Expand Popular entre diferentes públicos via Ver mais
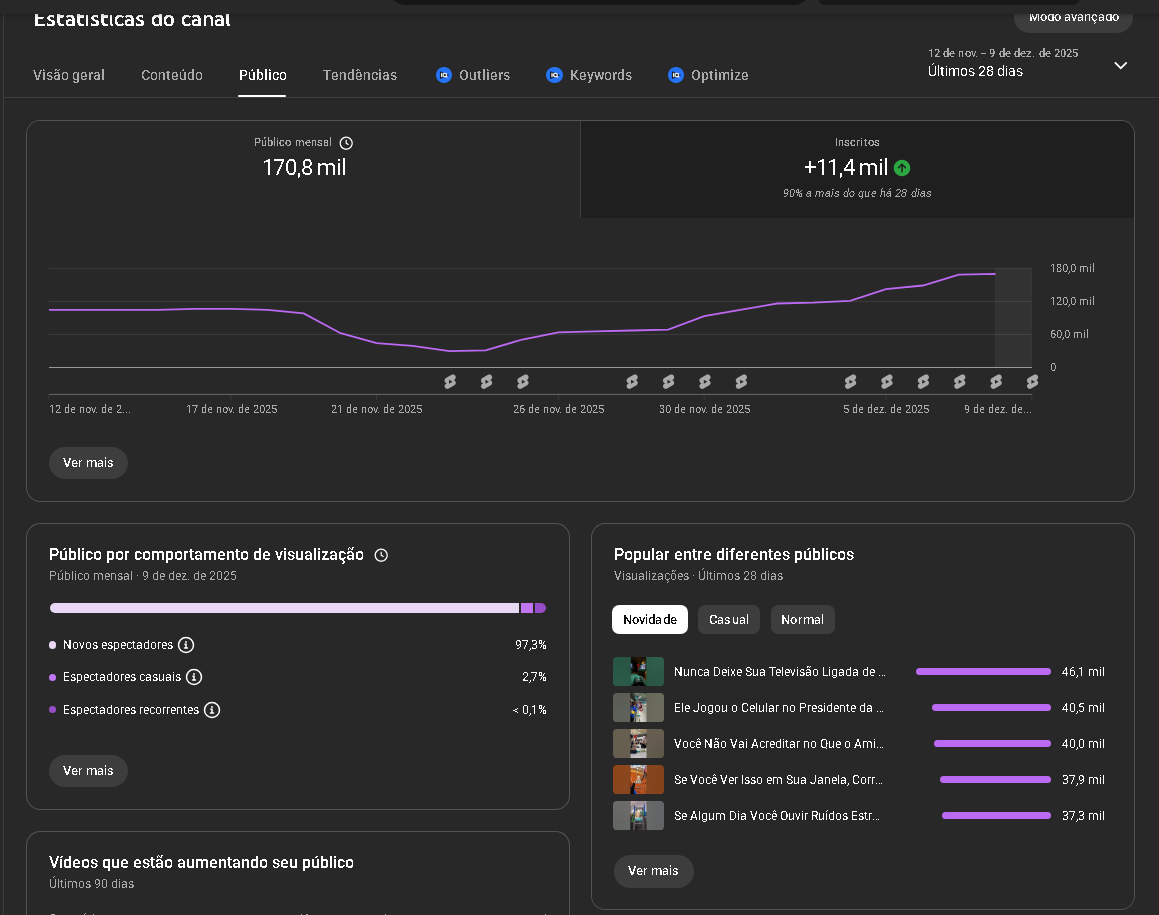This screenshot has height=915, width=1159. (653, 871)
